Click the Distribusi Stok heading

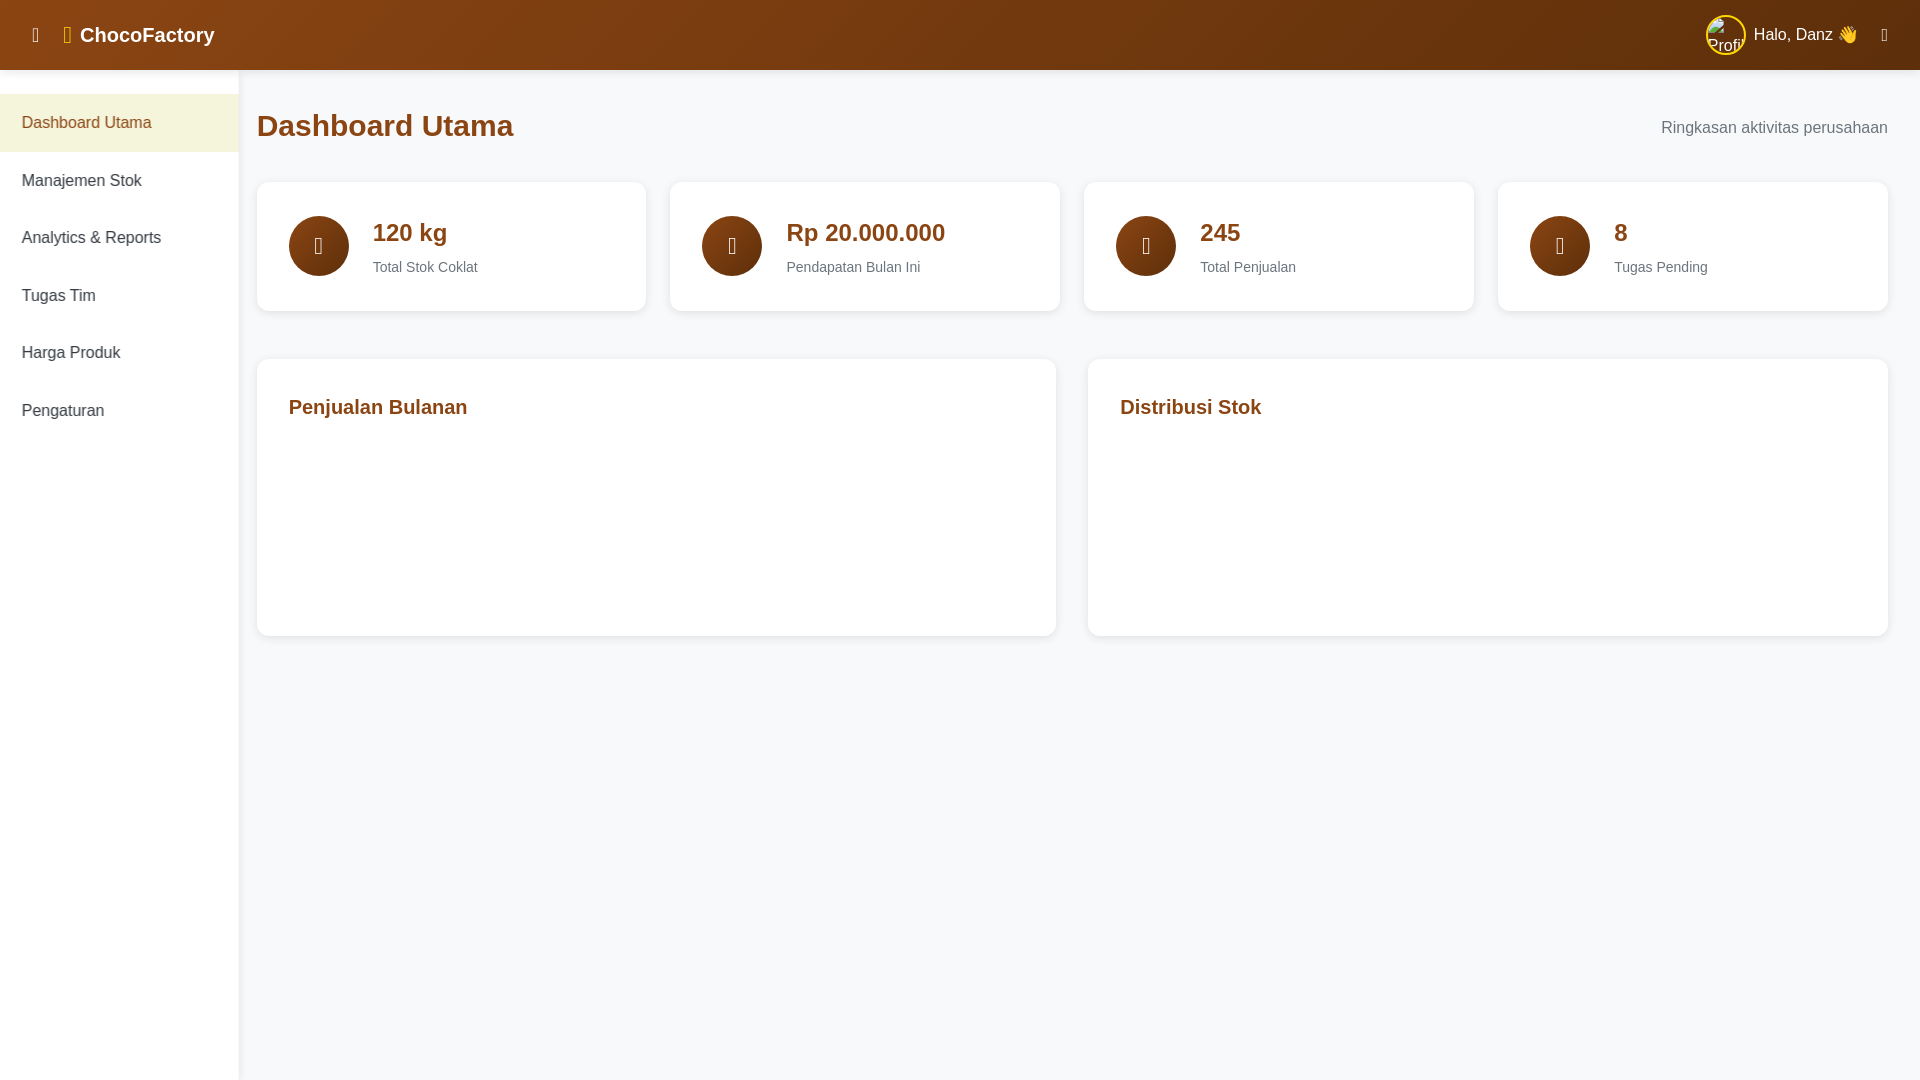(x=1190, y=407)
